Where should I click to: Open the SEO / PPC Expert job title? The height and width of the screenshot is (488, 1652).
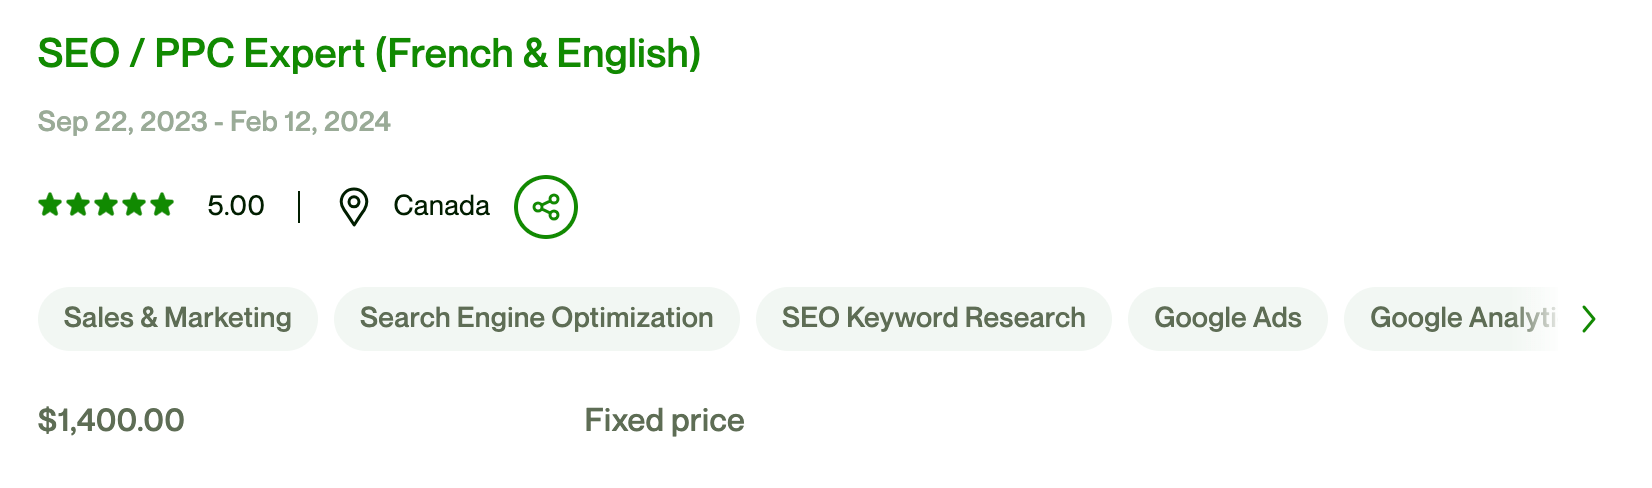tap(369, 54)
